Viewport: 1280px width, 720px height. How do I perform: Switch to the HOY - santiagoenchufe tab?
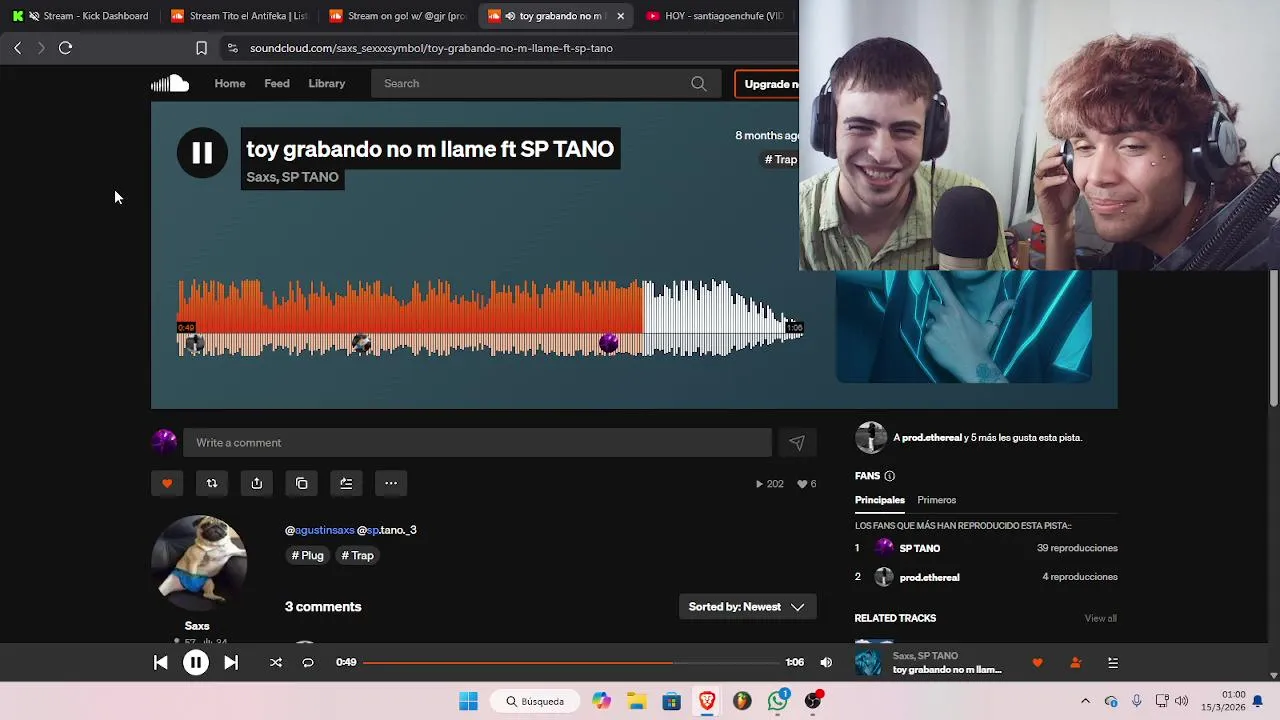click(x=716, y=16)
